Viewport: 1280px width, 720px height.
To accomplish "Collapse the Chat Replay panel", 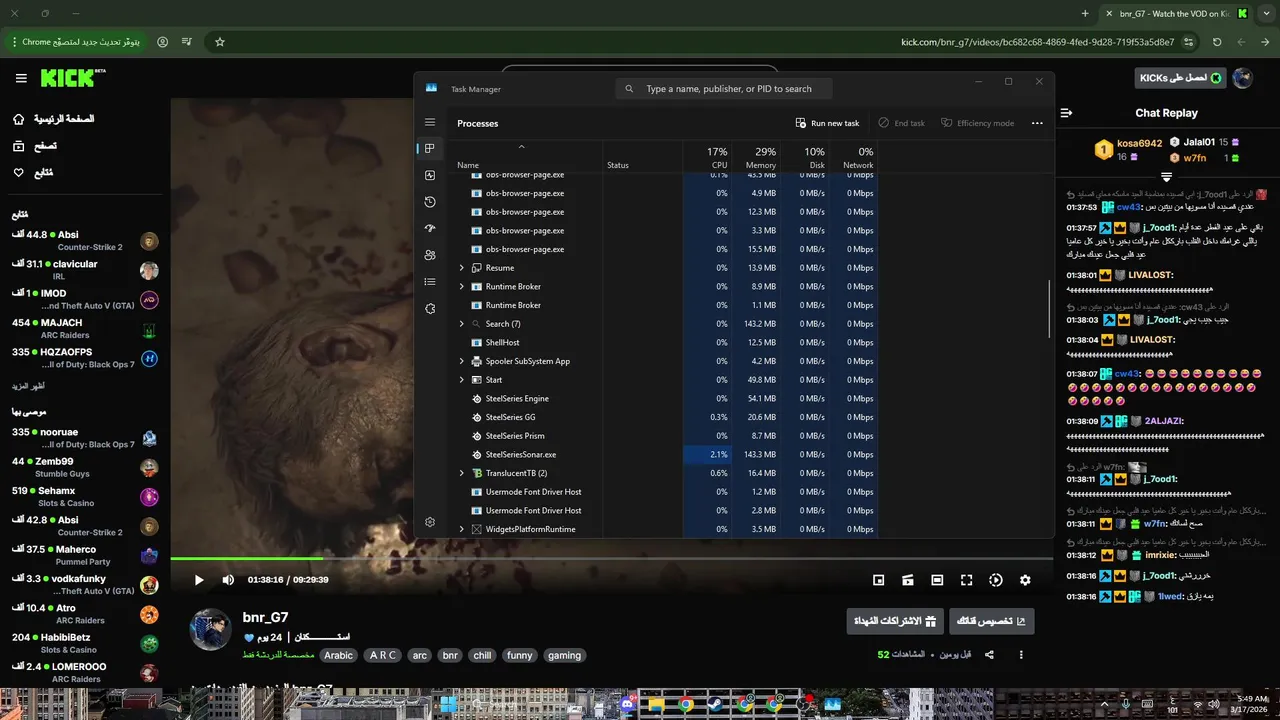I will [1067, 113].
